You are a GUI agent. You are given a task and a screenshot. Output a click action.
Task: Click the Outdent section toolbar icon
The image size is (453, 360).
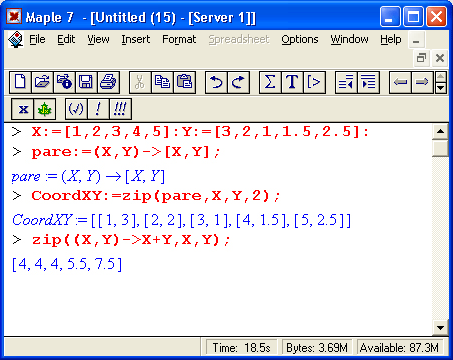[346, 82]
